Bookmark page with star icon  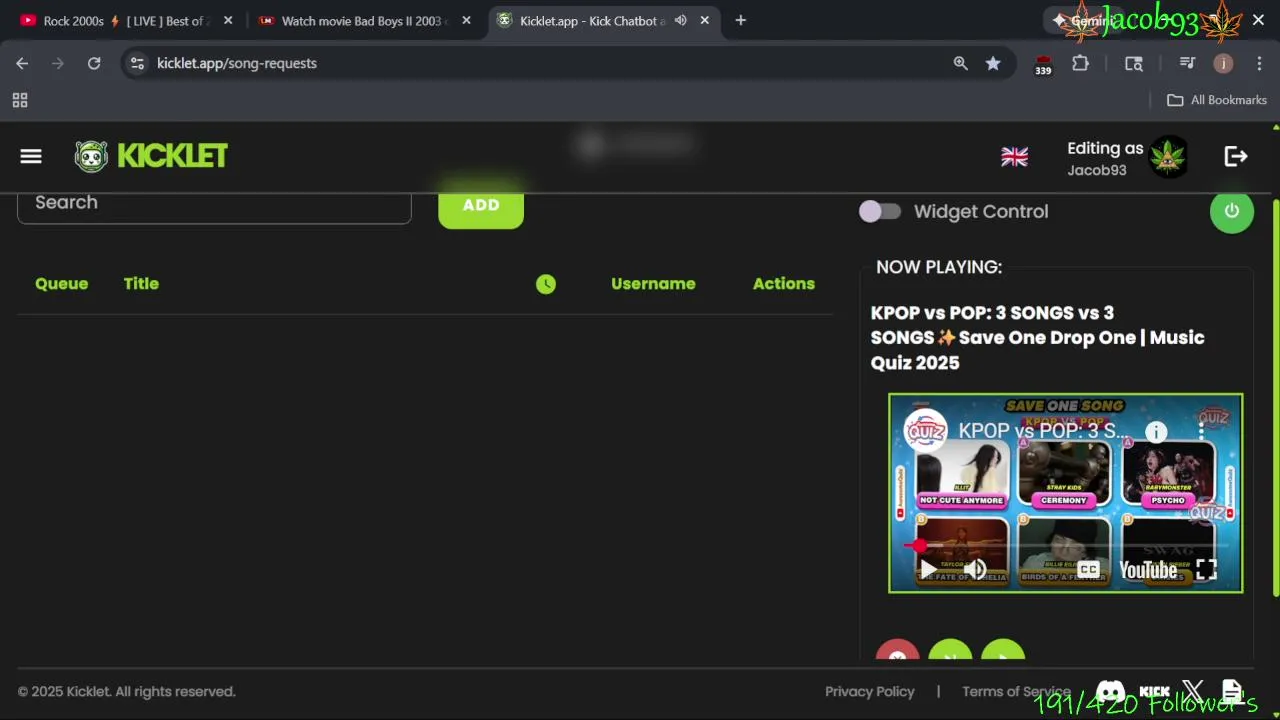click(993, 63)
